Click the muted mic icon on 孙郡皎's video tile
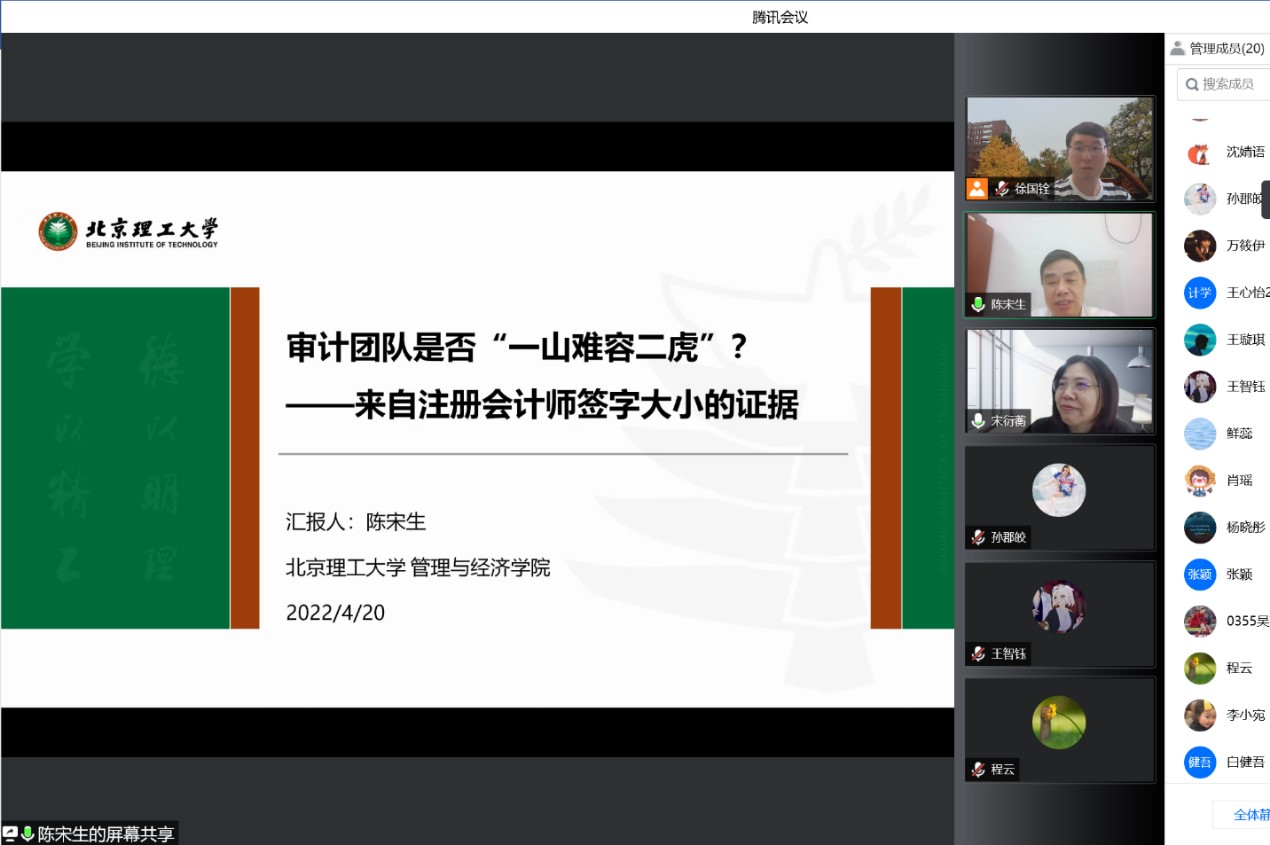 tap(978, 537)
